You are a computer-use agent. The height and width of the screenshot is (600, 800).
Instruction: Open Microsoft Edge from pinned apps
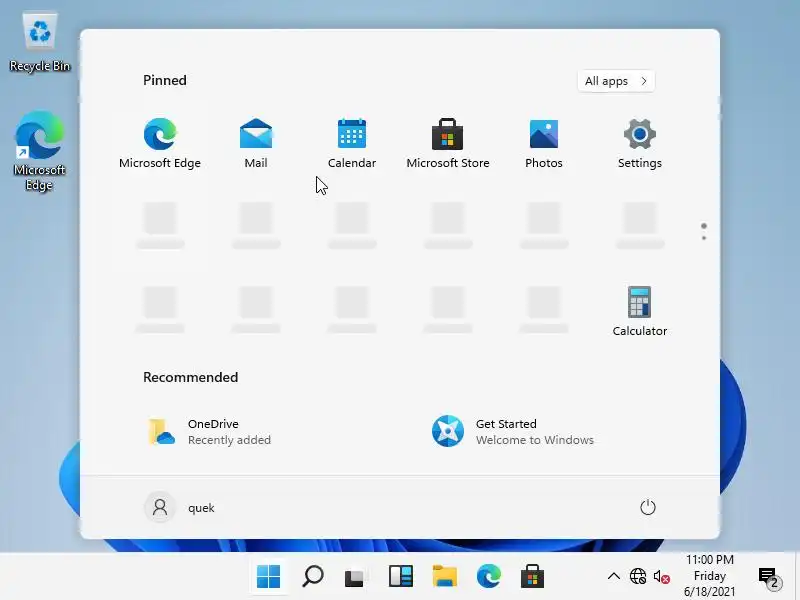click(x=160, y=143)
